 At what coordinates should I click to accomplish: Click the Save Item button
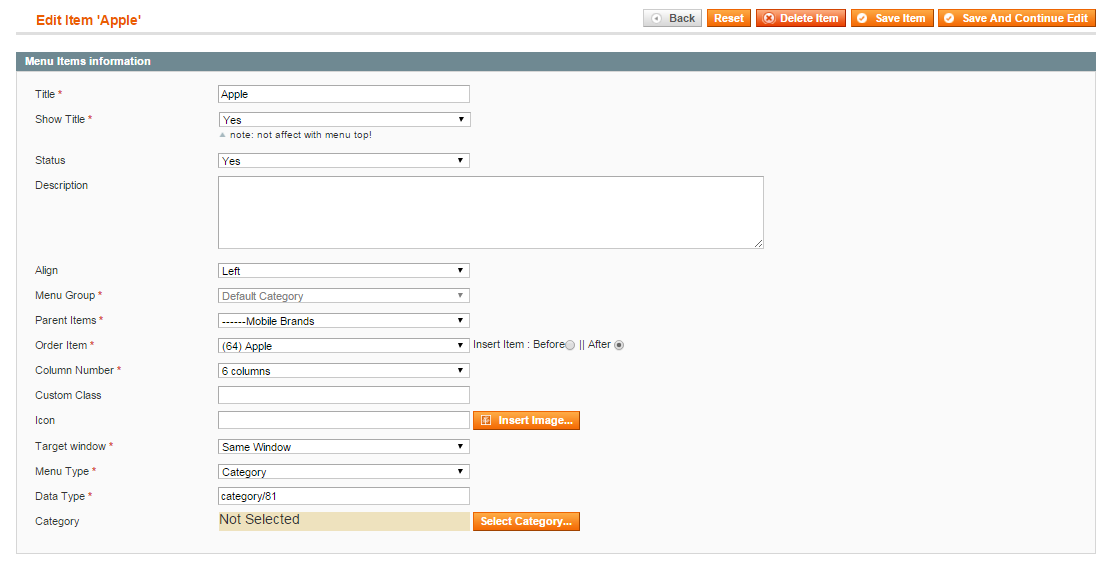coord(891,18)
